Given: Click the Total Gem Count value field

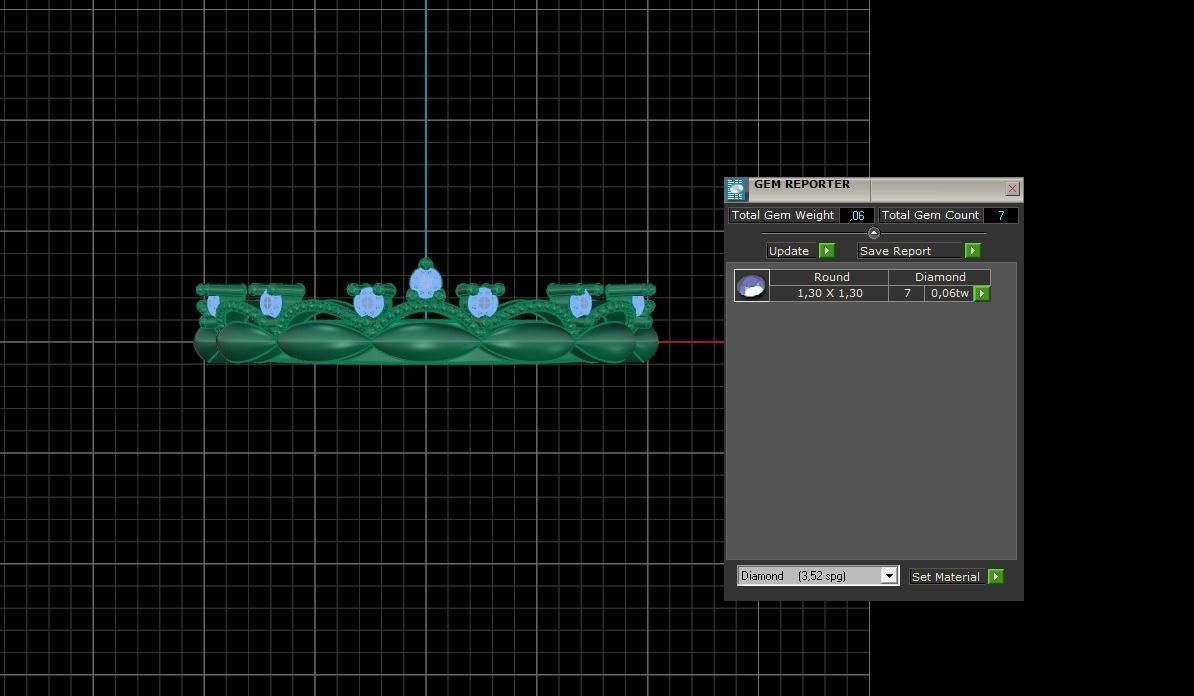Looking at the screenshot, I should click(x=1001, y=216).
